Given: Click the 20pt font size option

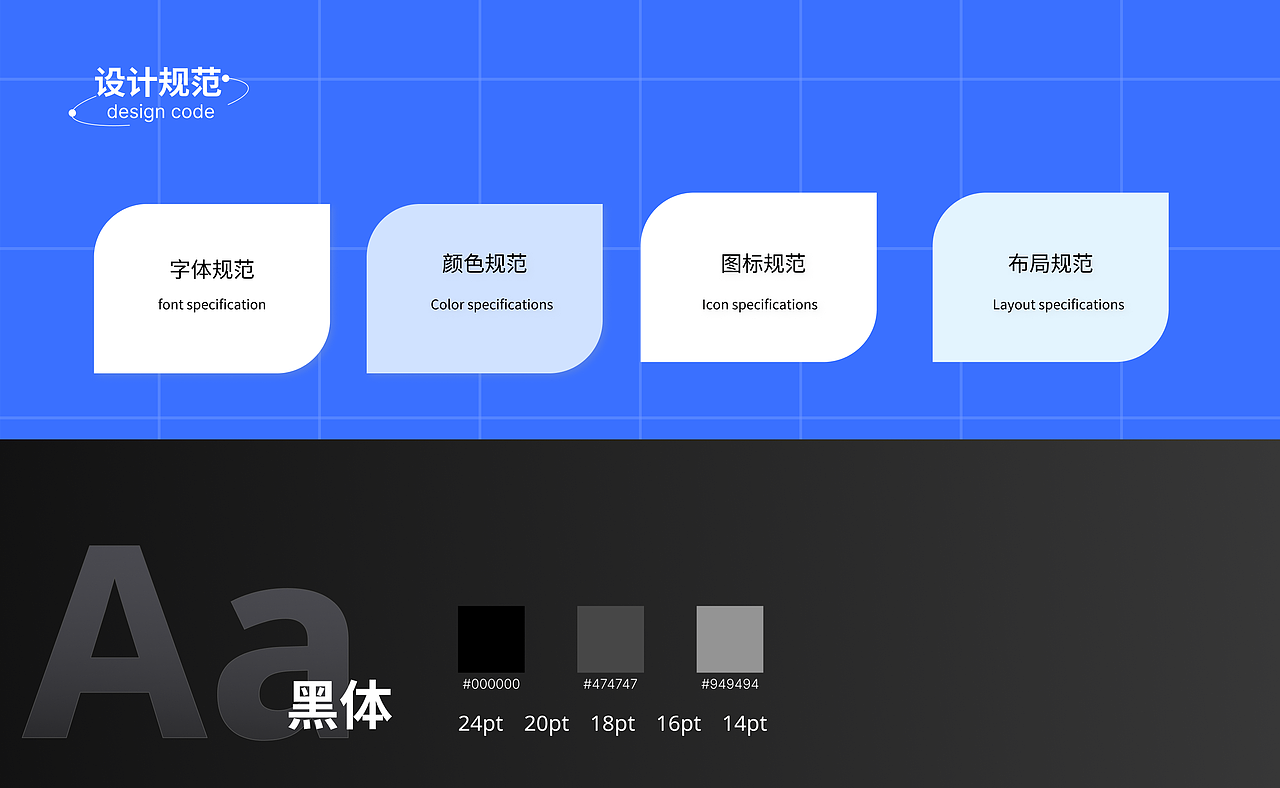Looking at the screenshot, I should [546, 723].
